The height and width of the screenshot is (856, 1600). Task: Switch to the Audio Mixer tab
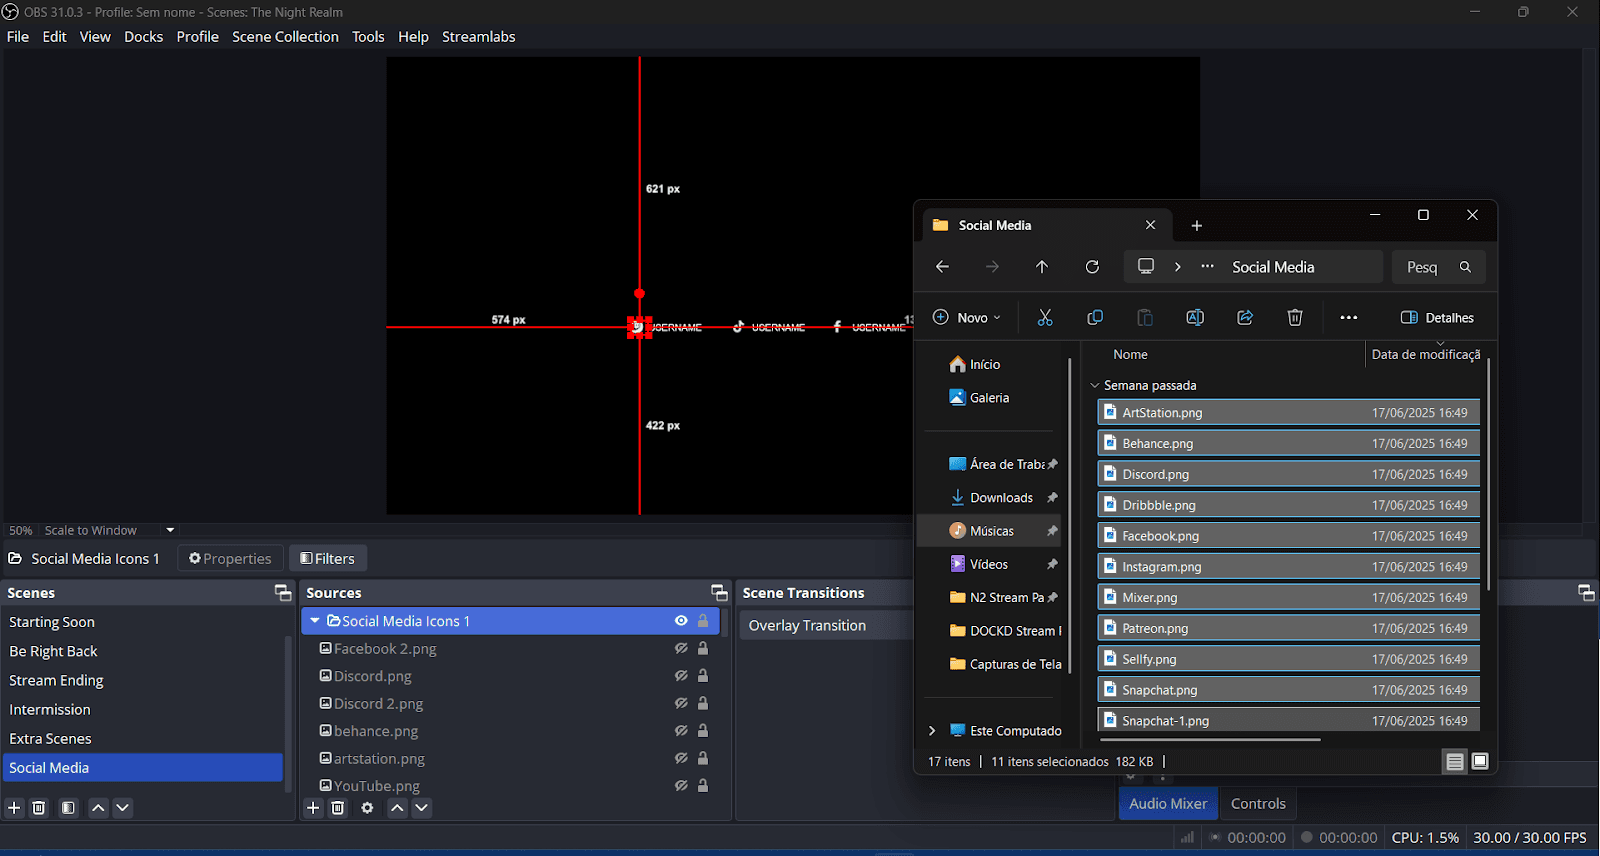[1168, 804]
